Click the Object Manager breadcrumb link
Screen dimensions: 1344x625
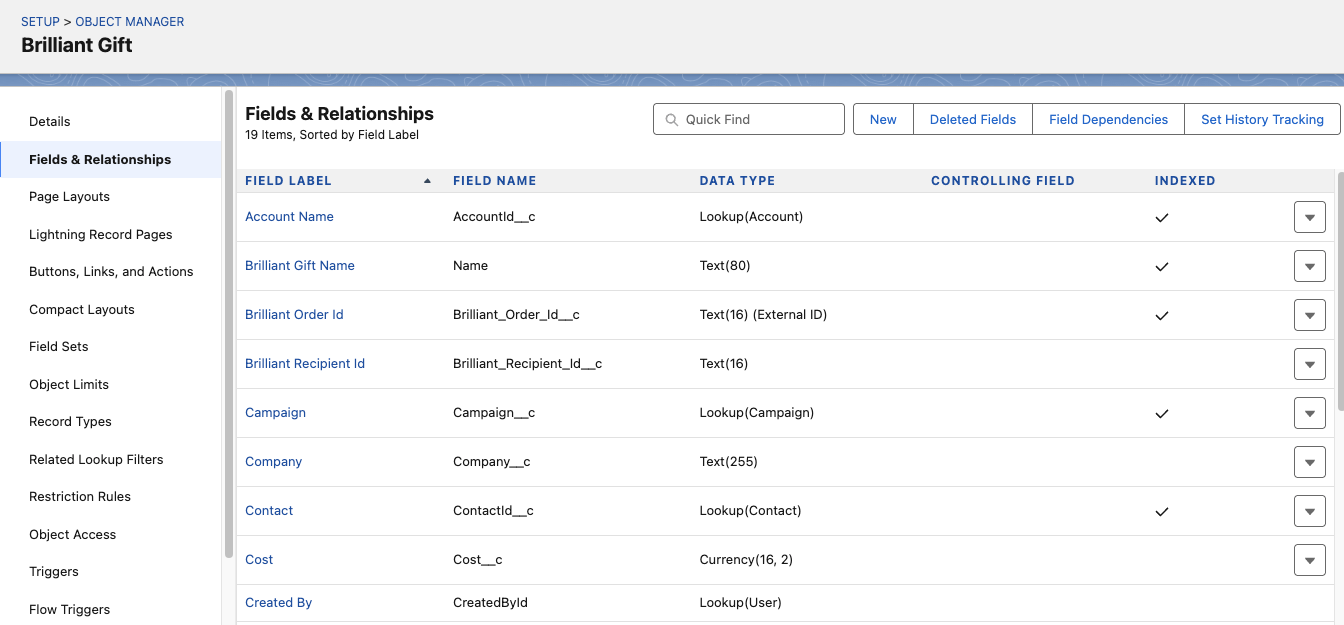130,21
